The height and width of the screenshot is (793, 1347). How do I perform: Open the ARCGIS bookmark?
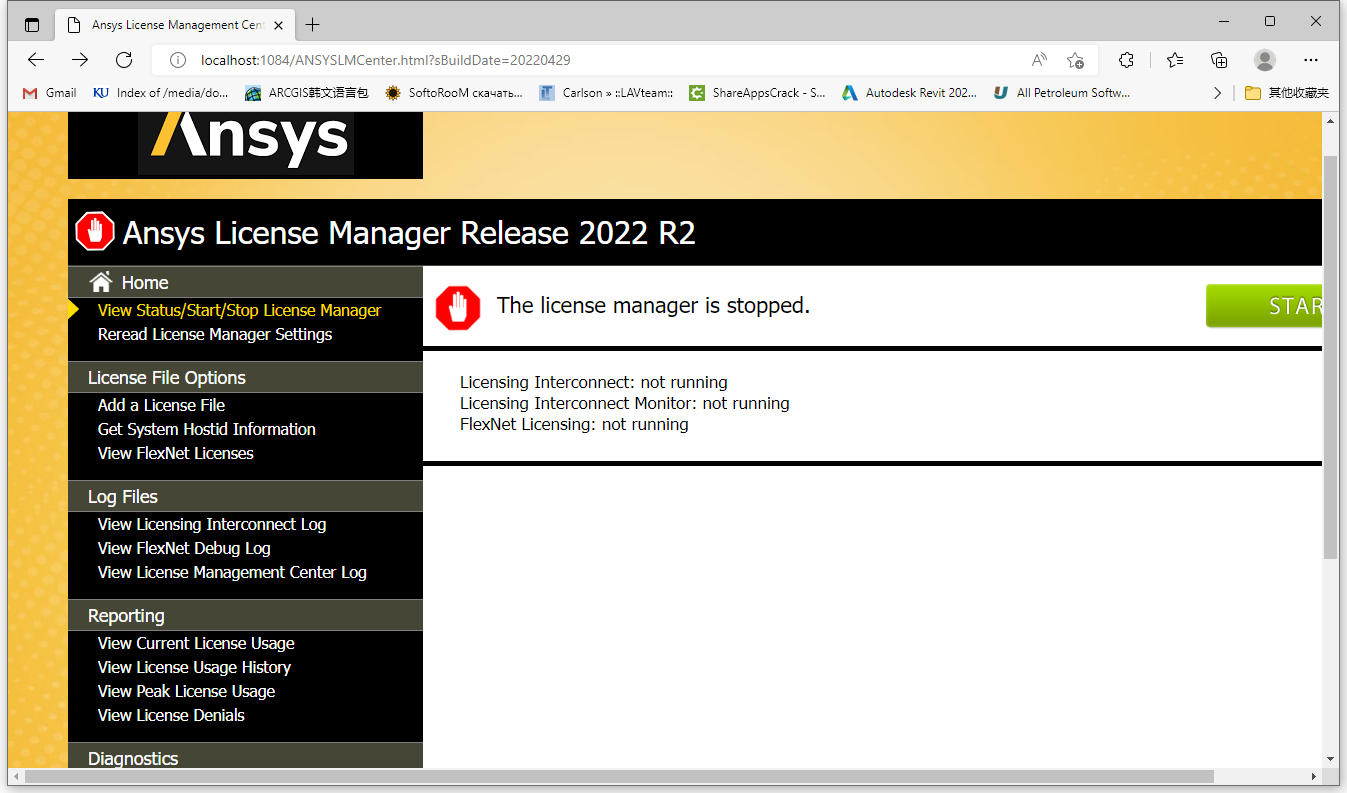(307, 93)
